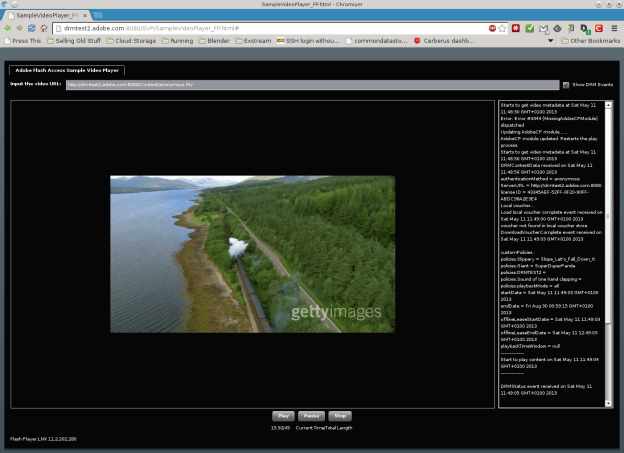Toggle the Show DRM Events checkbox
The image size is (624, 453).
tap(566, 85)
